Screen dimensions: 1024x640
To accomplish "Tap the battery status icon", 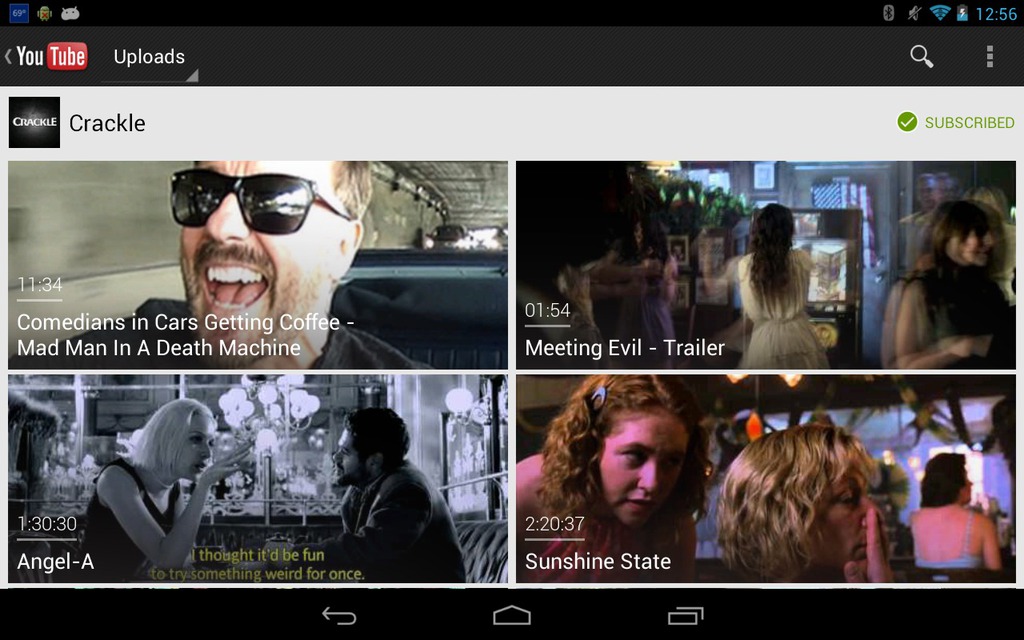I will [962, 12].
